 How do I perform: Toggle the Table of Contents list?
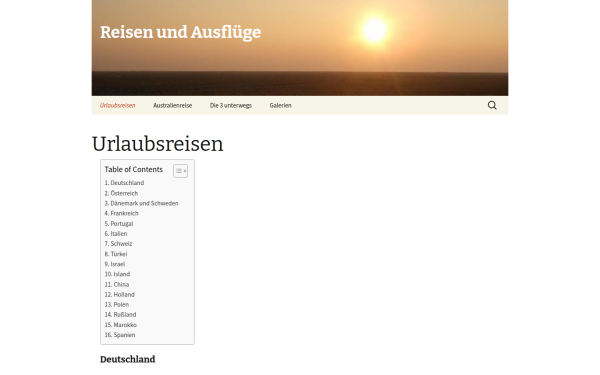(x=181, y=171)
